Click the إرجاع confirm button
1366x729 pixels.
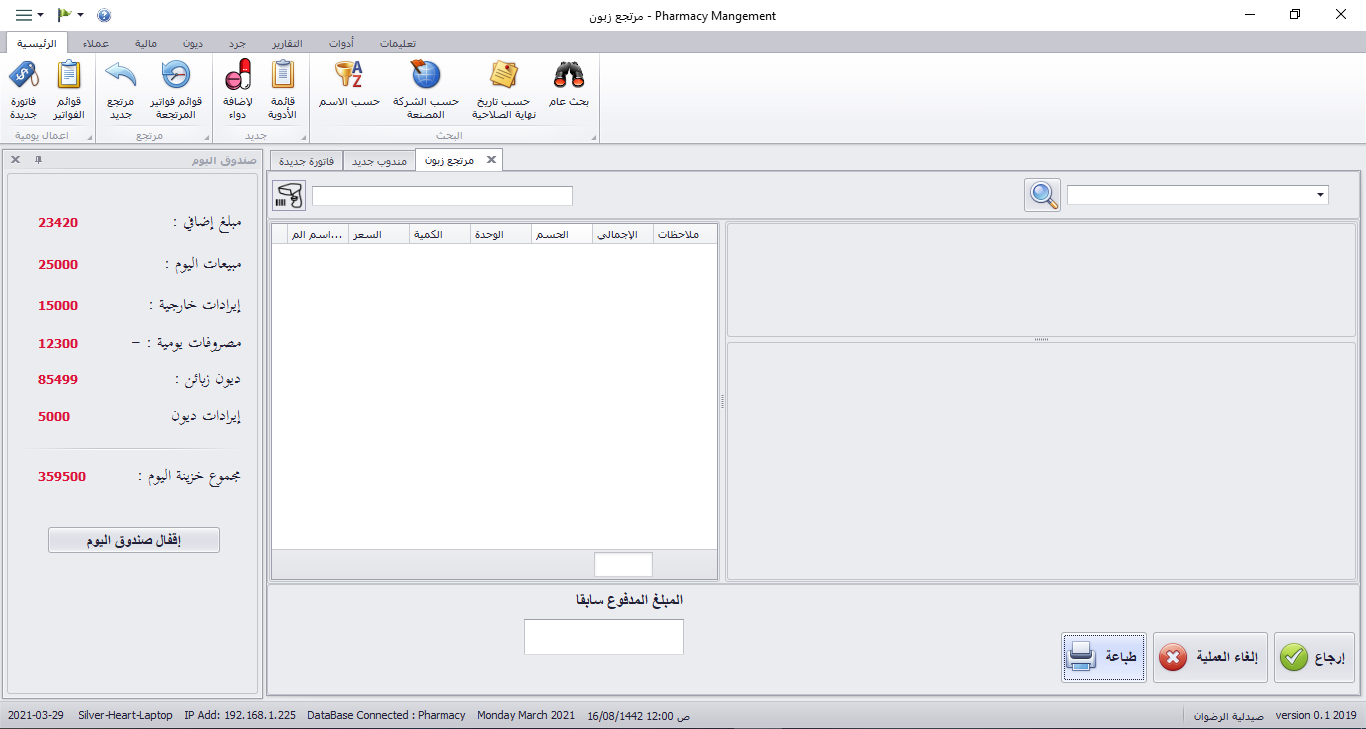click(1314, 658)
